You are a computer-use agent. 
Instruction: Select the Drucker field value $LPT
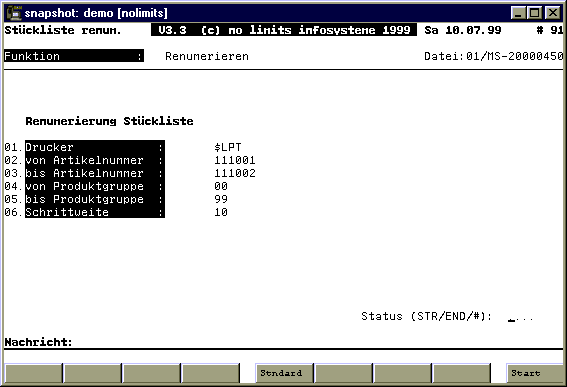point(228,147)
